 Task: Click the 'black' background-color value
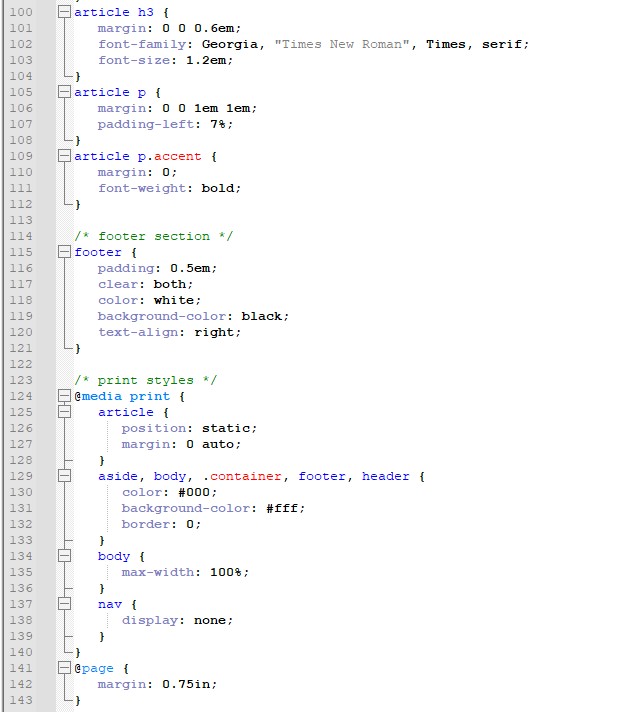tap(262, 316)
